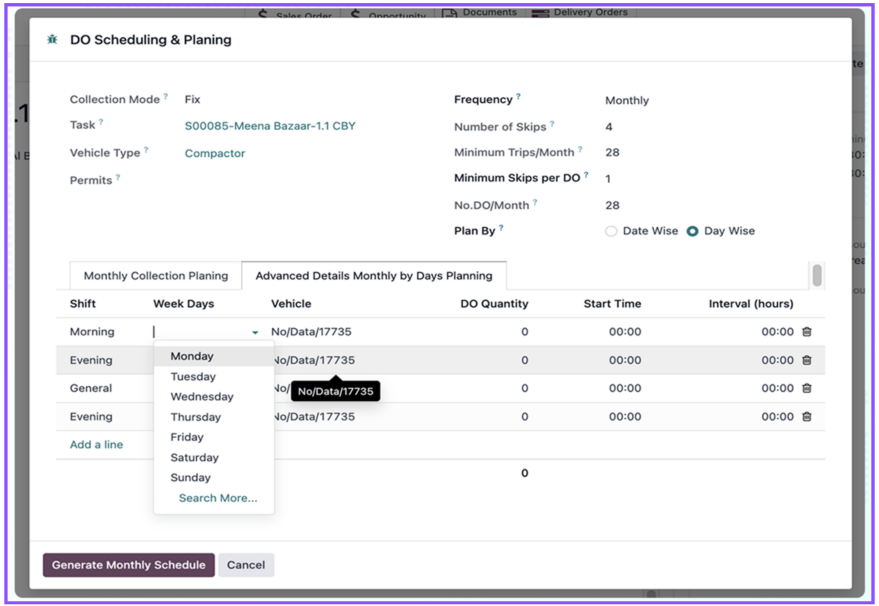Delete the last Evening row with trash icon
The image size is (879, 606).
806,417
